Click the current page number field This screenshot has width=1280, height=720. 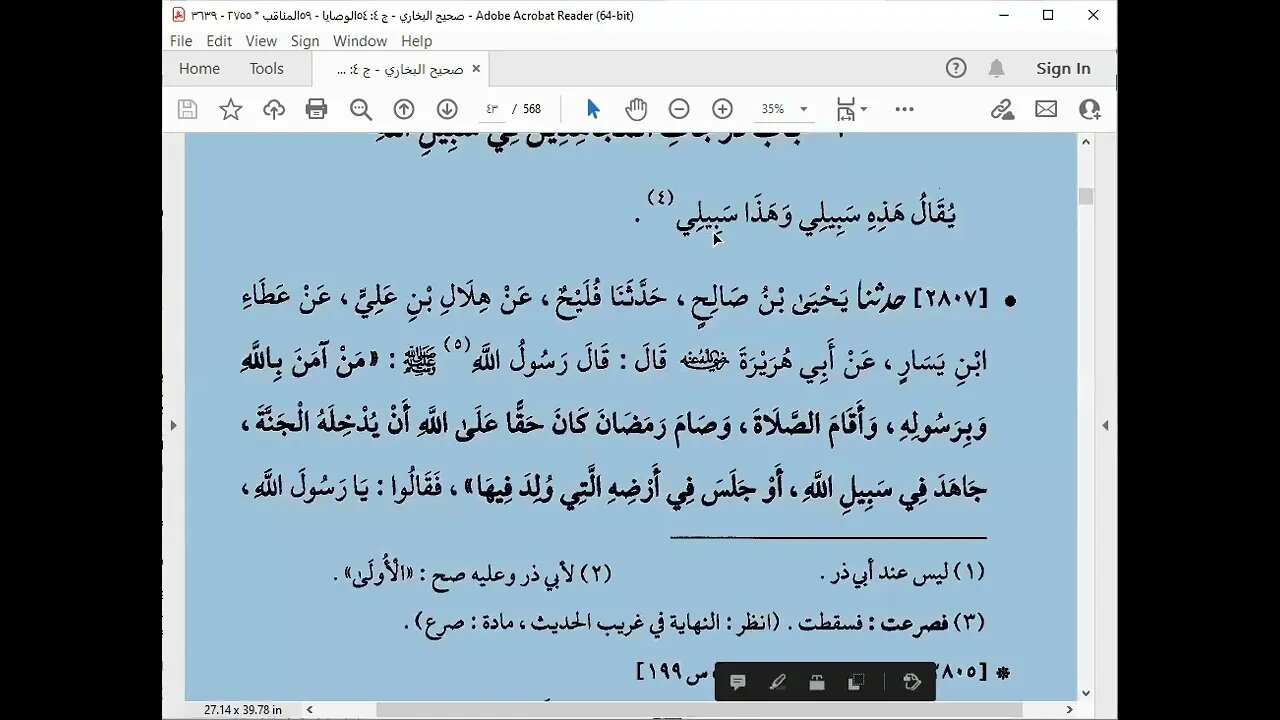coord(492,109)
